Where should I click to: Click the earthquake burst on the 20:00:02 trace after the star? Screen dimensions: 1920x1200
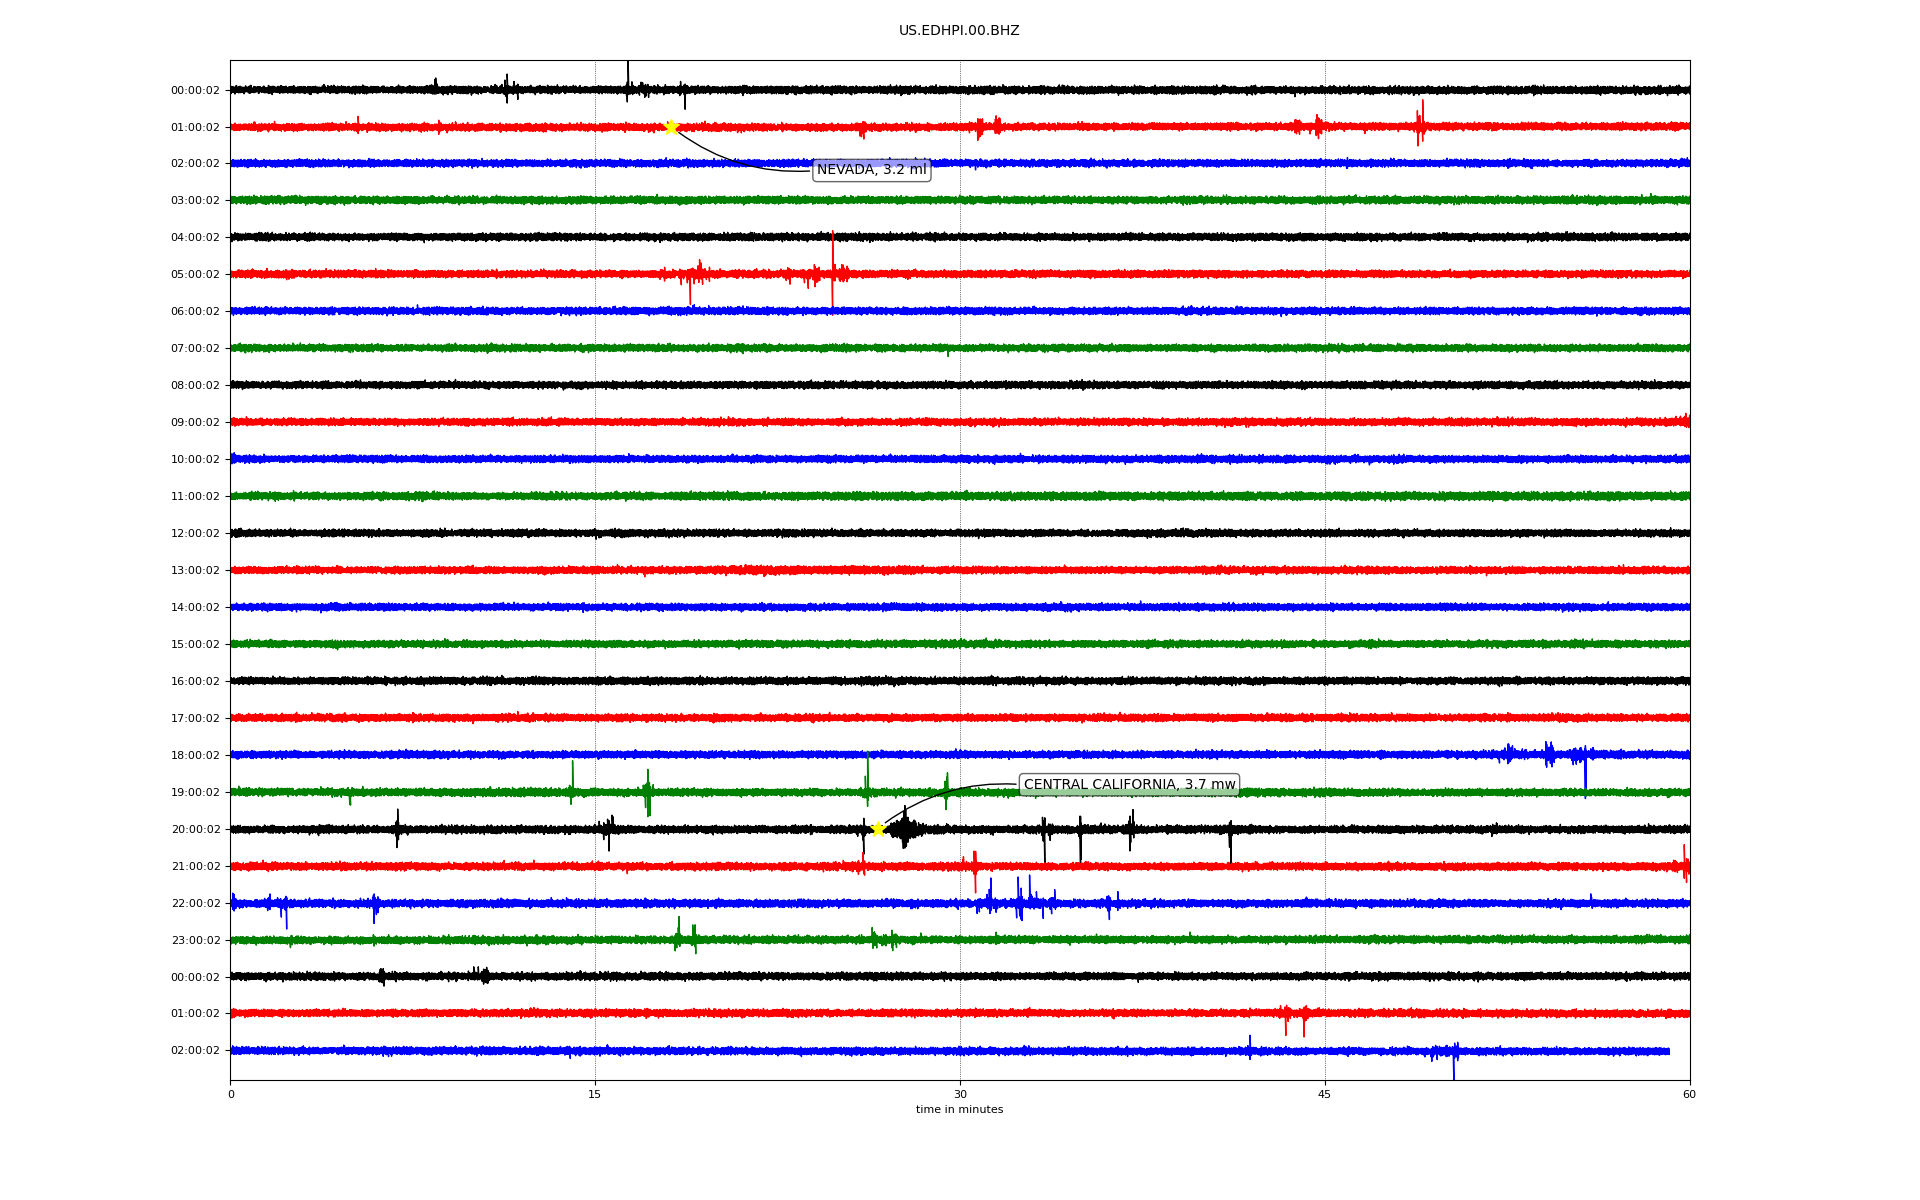(x=905, y=829)
